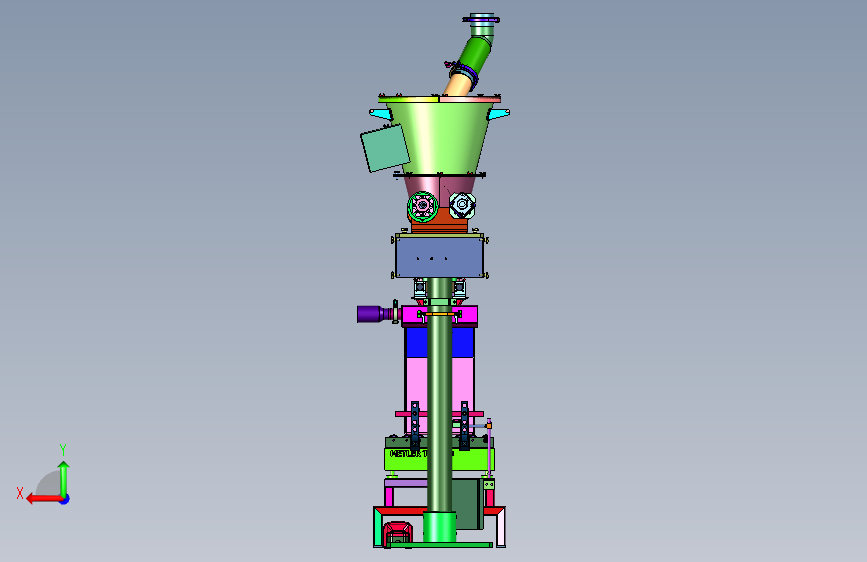Pick the green inclined inlet pipe segment
Viewport: 867px width, 562px height.
tap(476, 54)
